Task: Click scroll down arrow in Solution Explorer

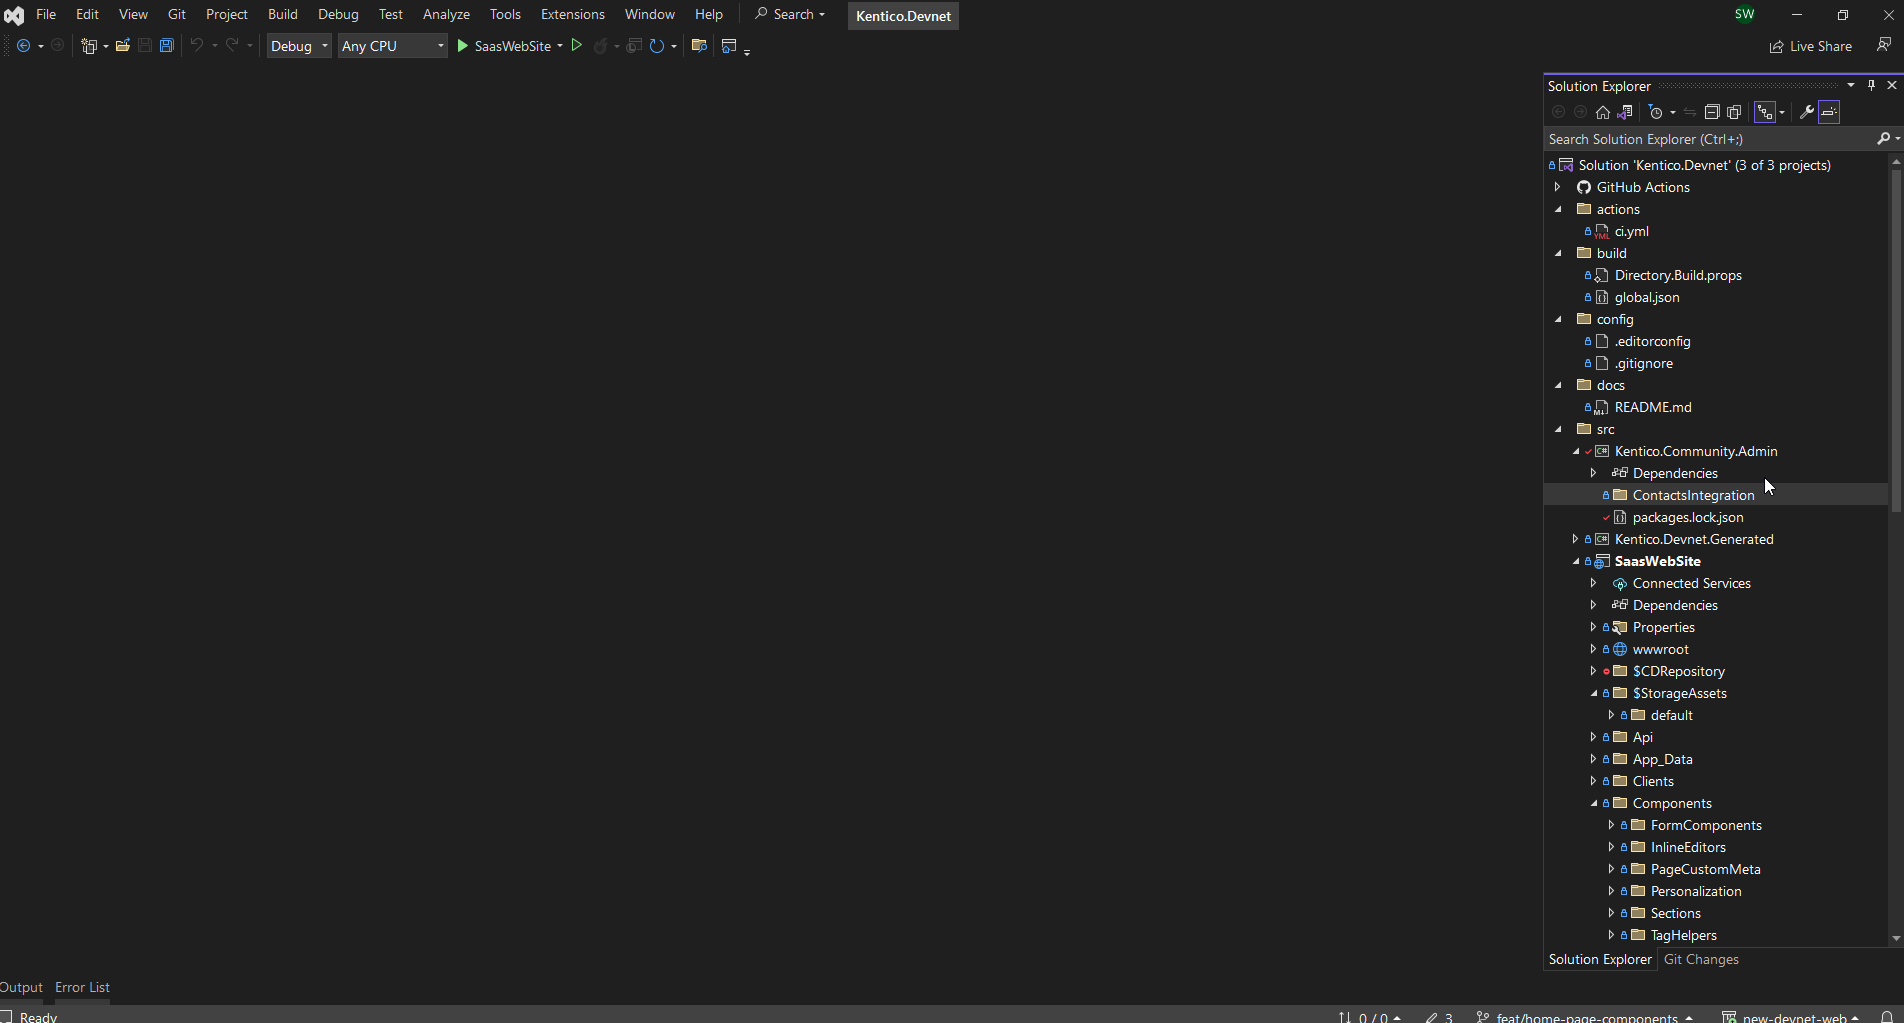Action: [x=1896, y=938]
